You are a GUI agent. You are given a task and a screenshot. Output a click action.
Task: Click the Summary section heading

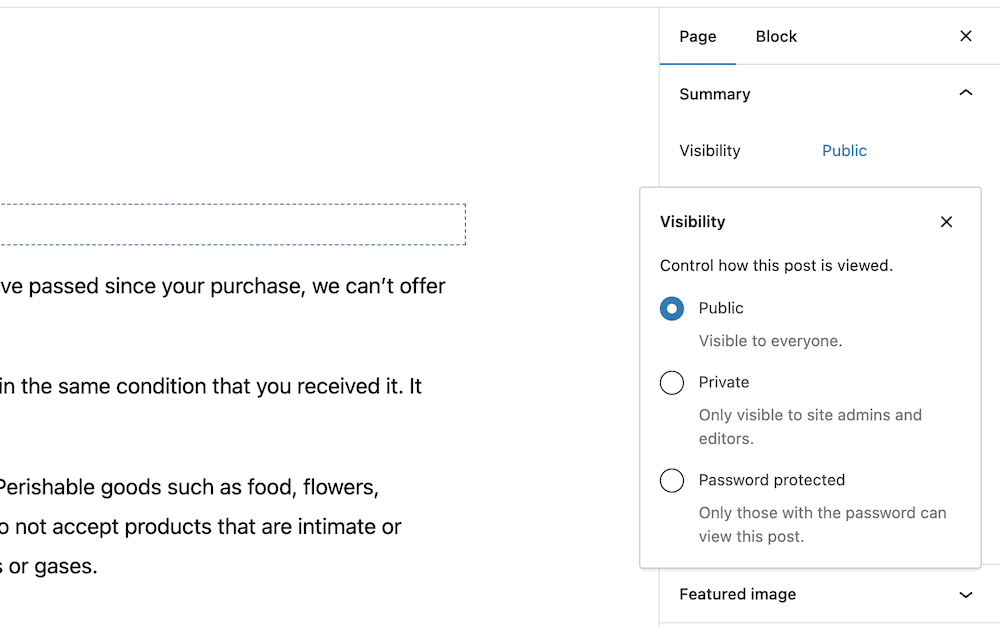click(714, 94)
